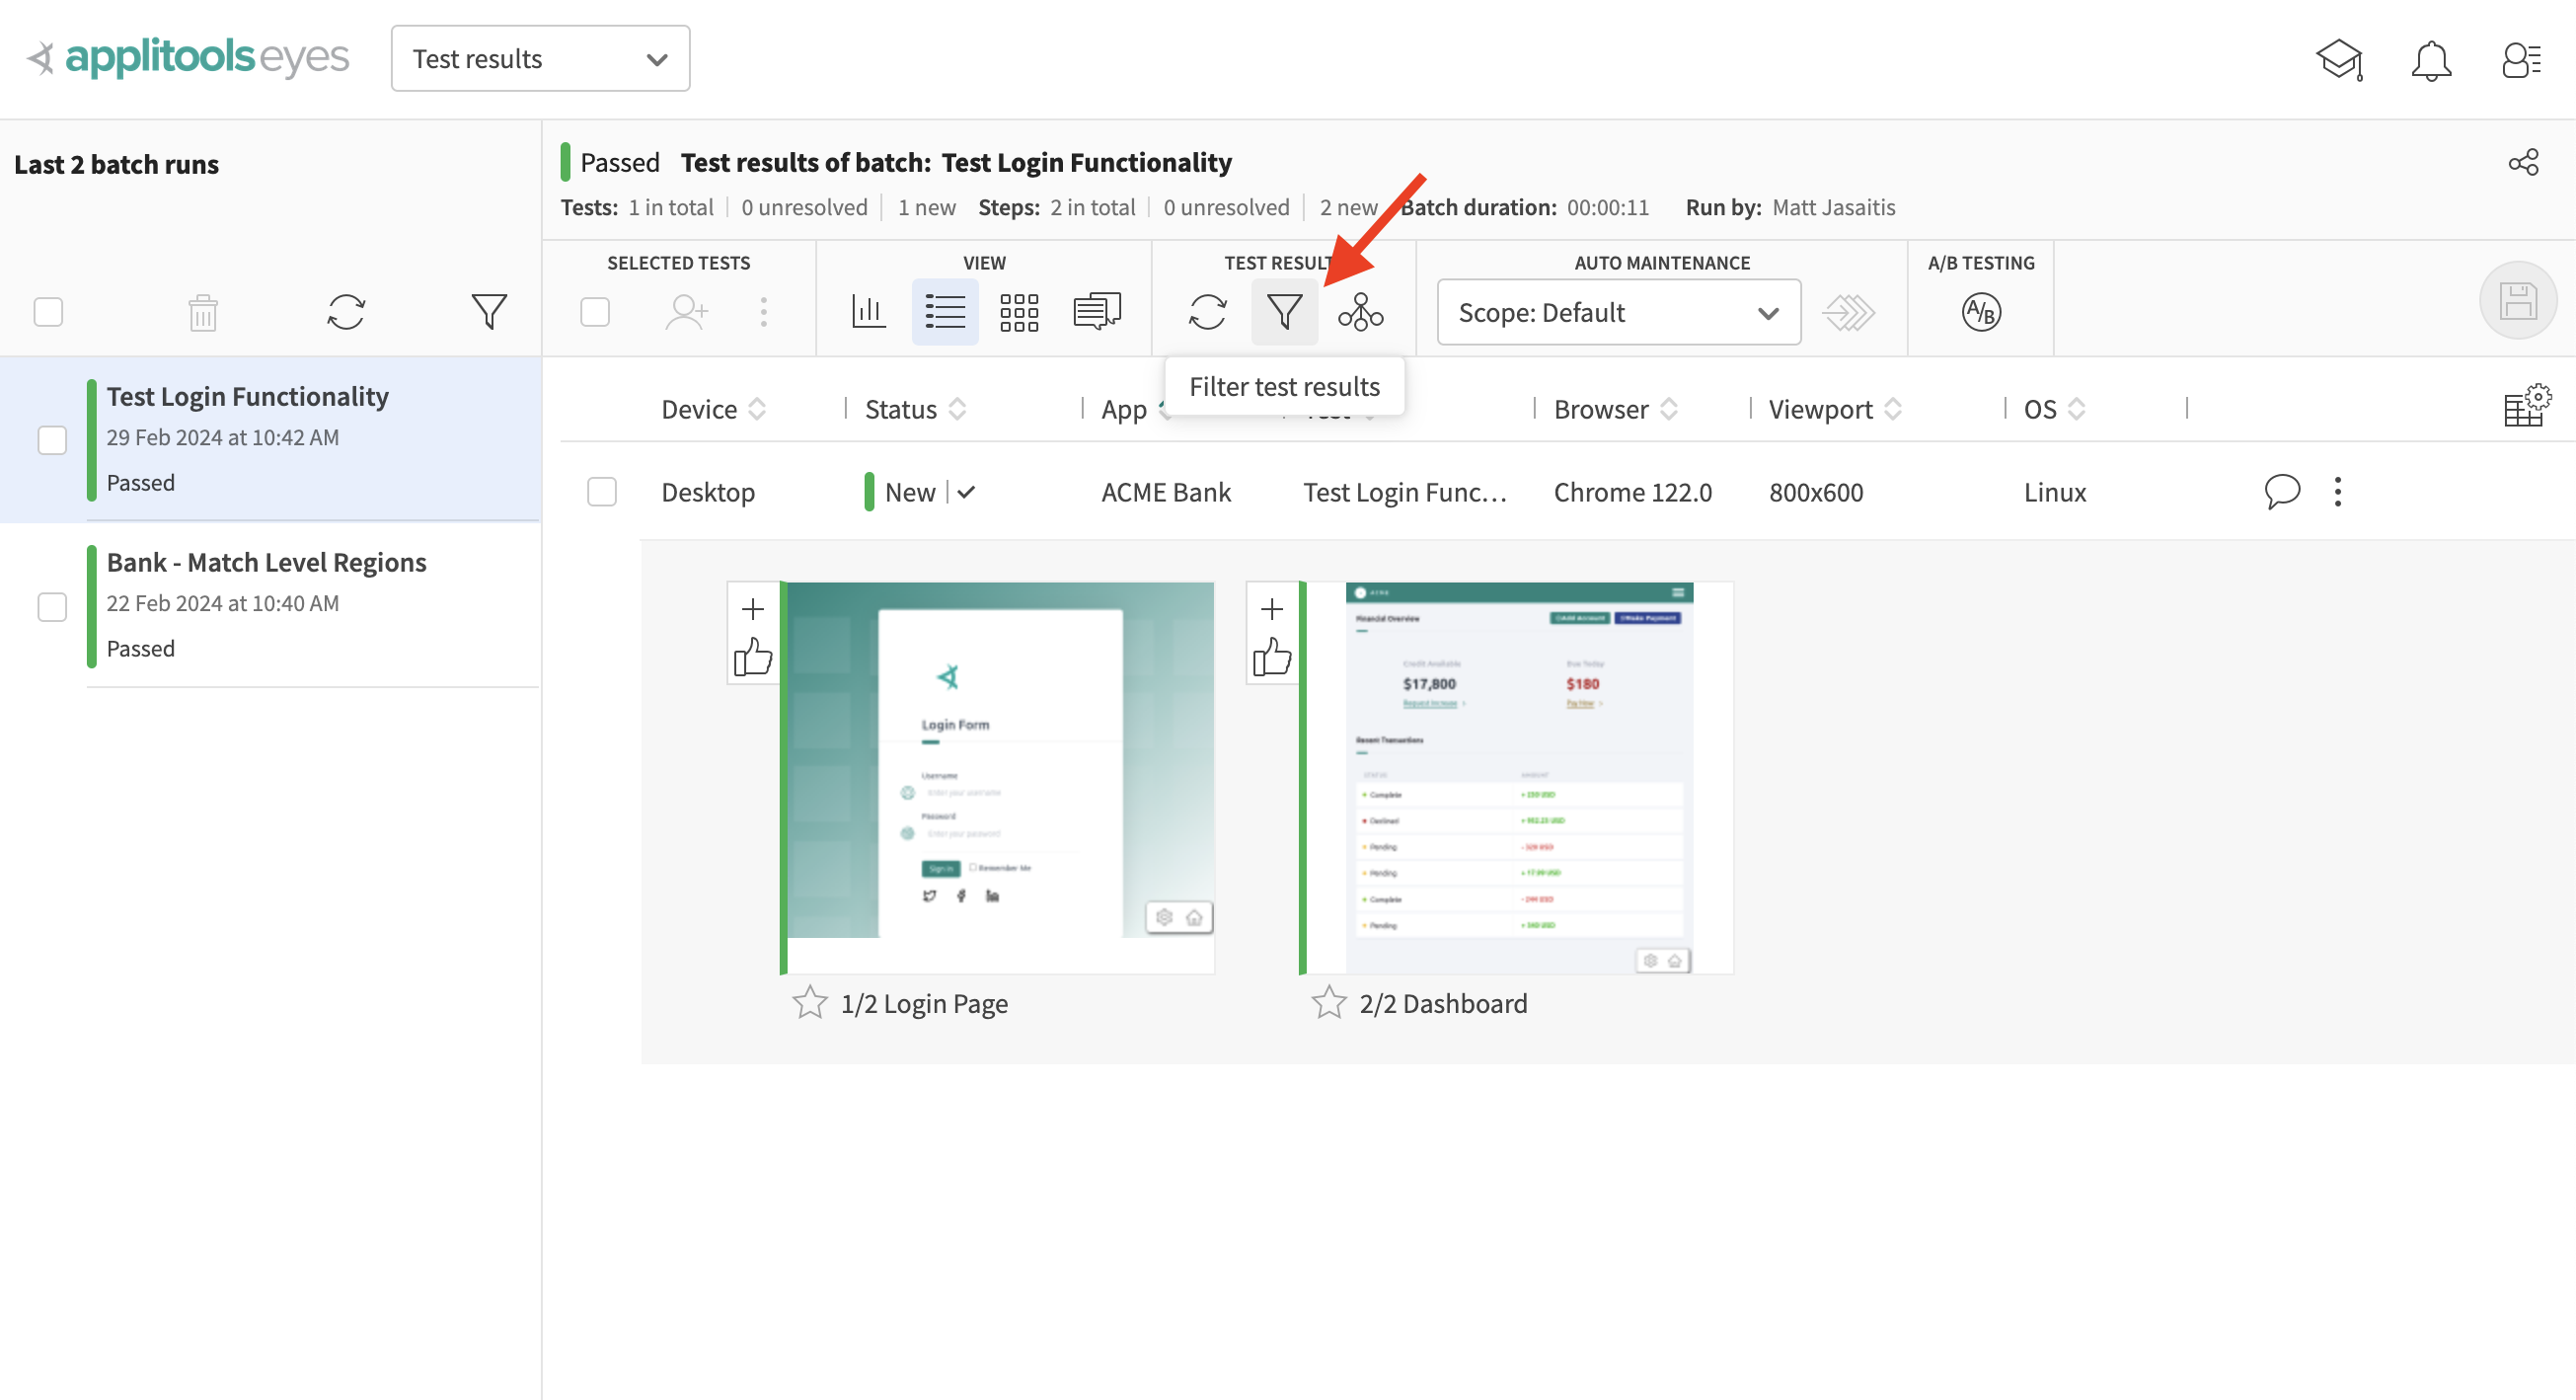
Task: Open the Login Page step thumbnail
Action: click(999, 777)
